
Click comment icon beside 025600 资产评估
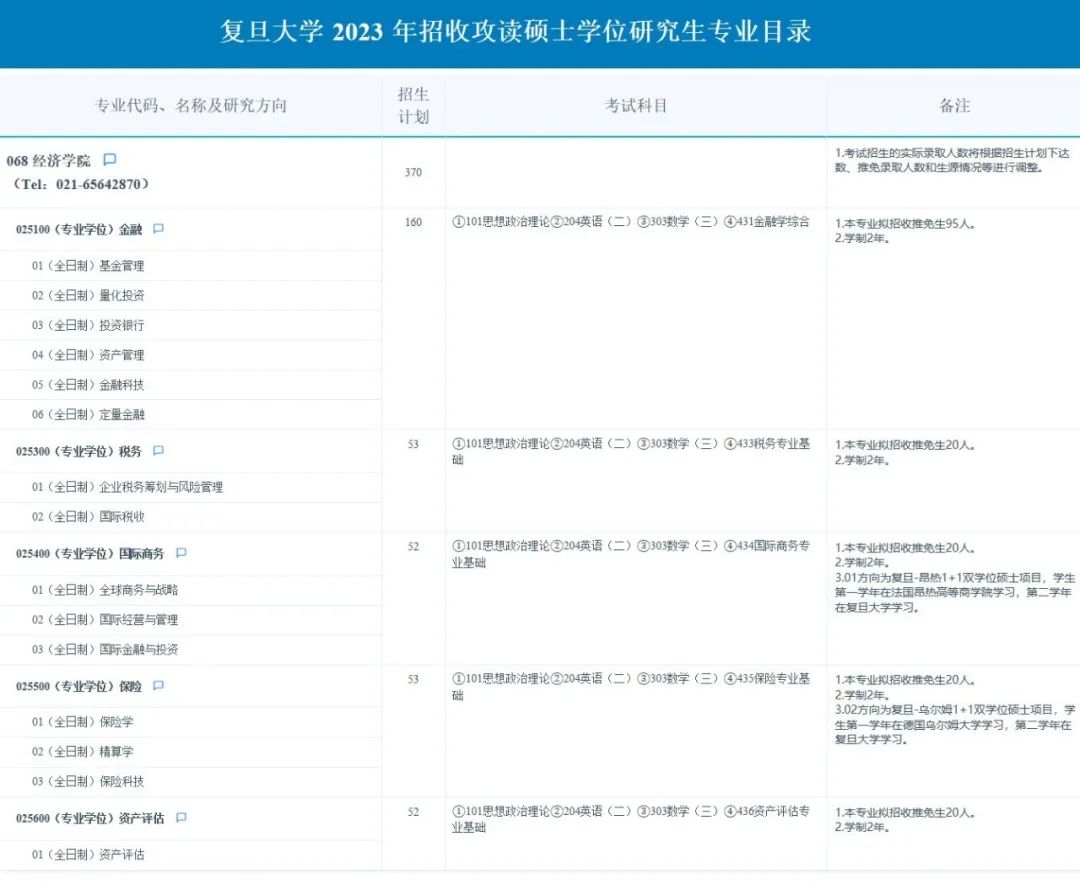point(181,817)
